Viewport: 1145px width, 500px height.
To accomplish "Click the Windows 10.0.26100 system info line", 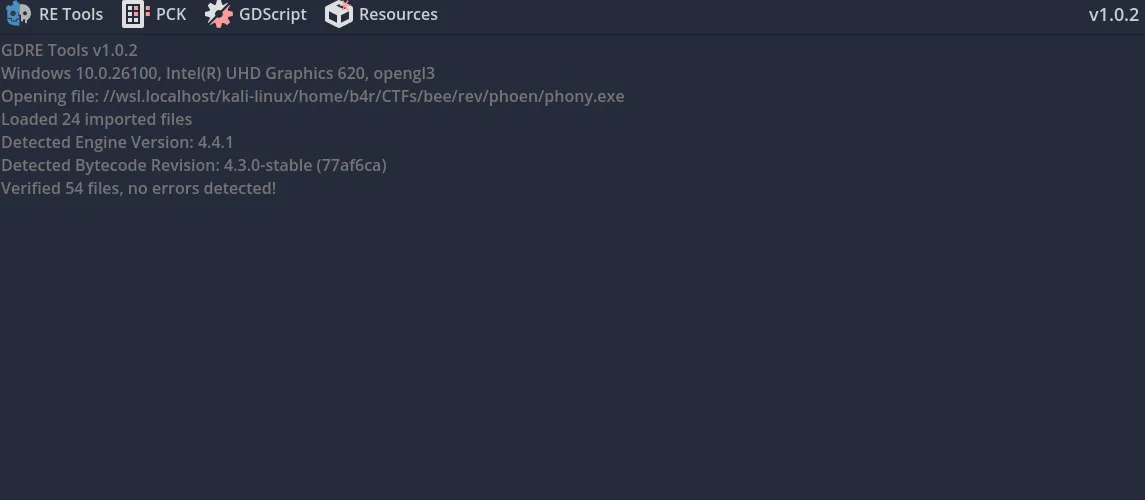I will (218, 74).
